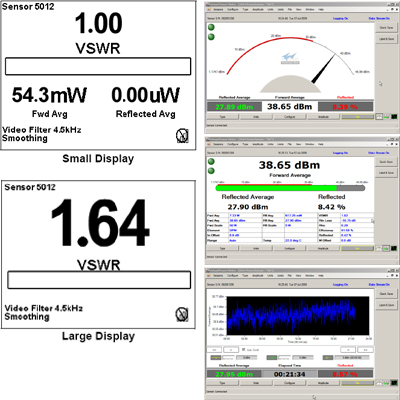The width and height of the screenshot is (400, 400).
Task: Click Label & Save button in strip chart window
Action: [386, 305]
